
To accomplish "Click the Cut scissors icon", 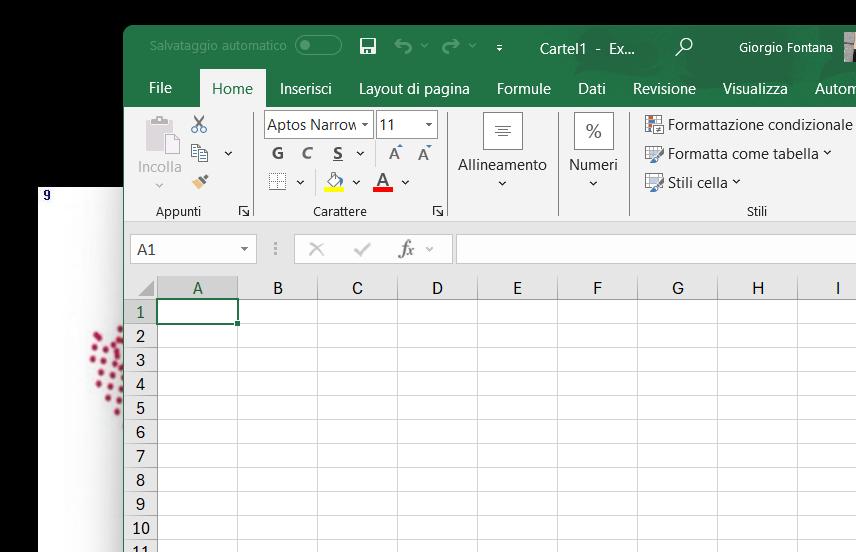I will click(199, 124).
